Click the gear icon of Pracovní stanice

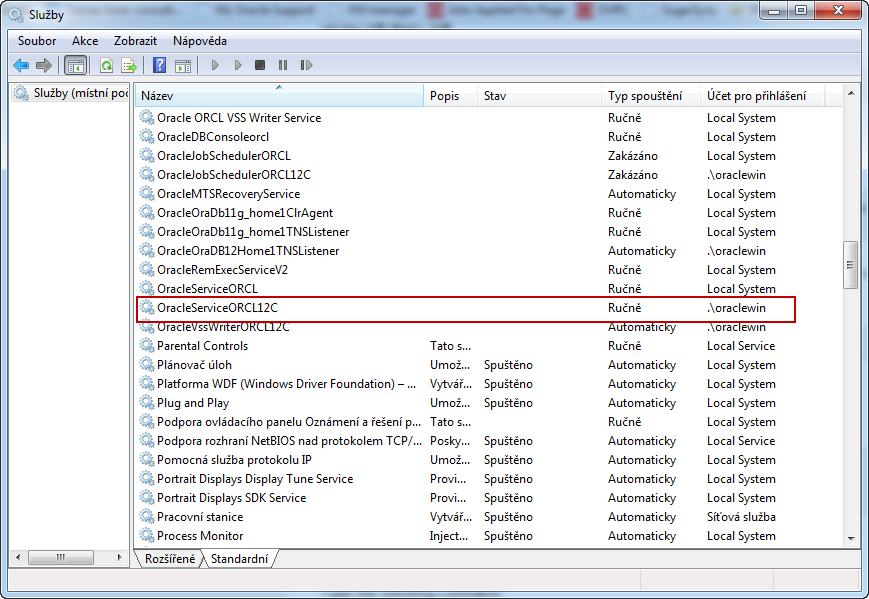147,517
